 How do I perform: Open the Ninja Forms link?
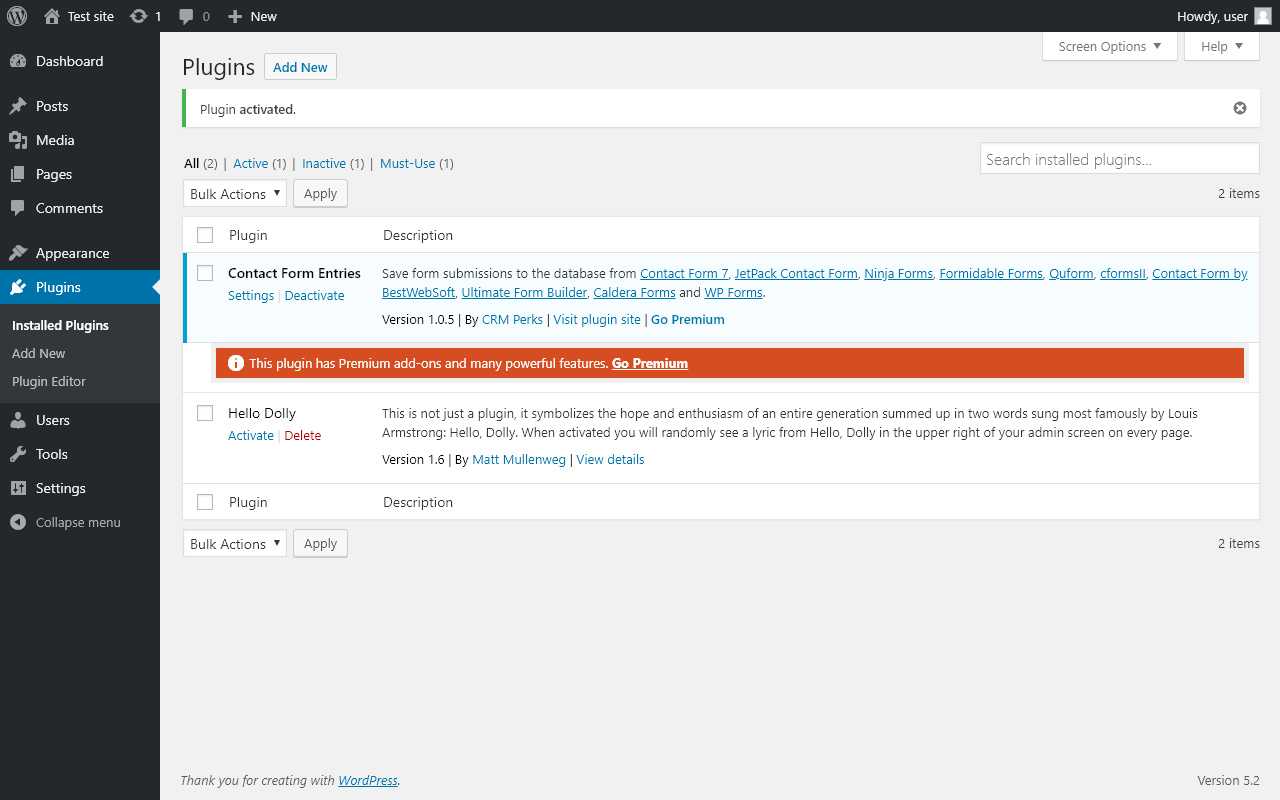tap(898, 273)
